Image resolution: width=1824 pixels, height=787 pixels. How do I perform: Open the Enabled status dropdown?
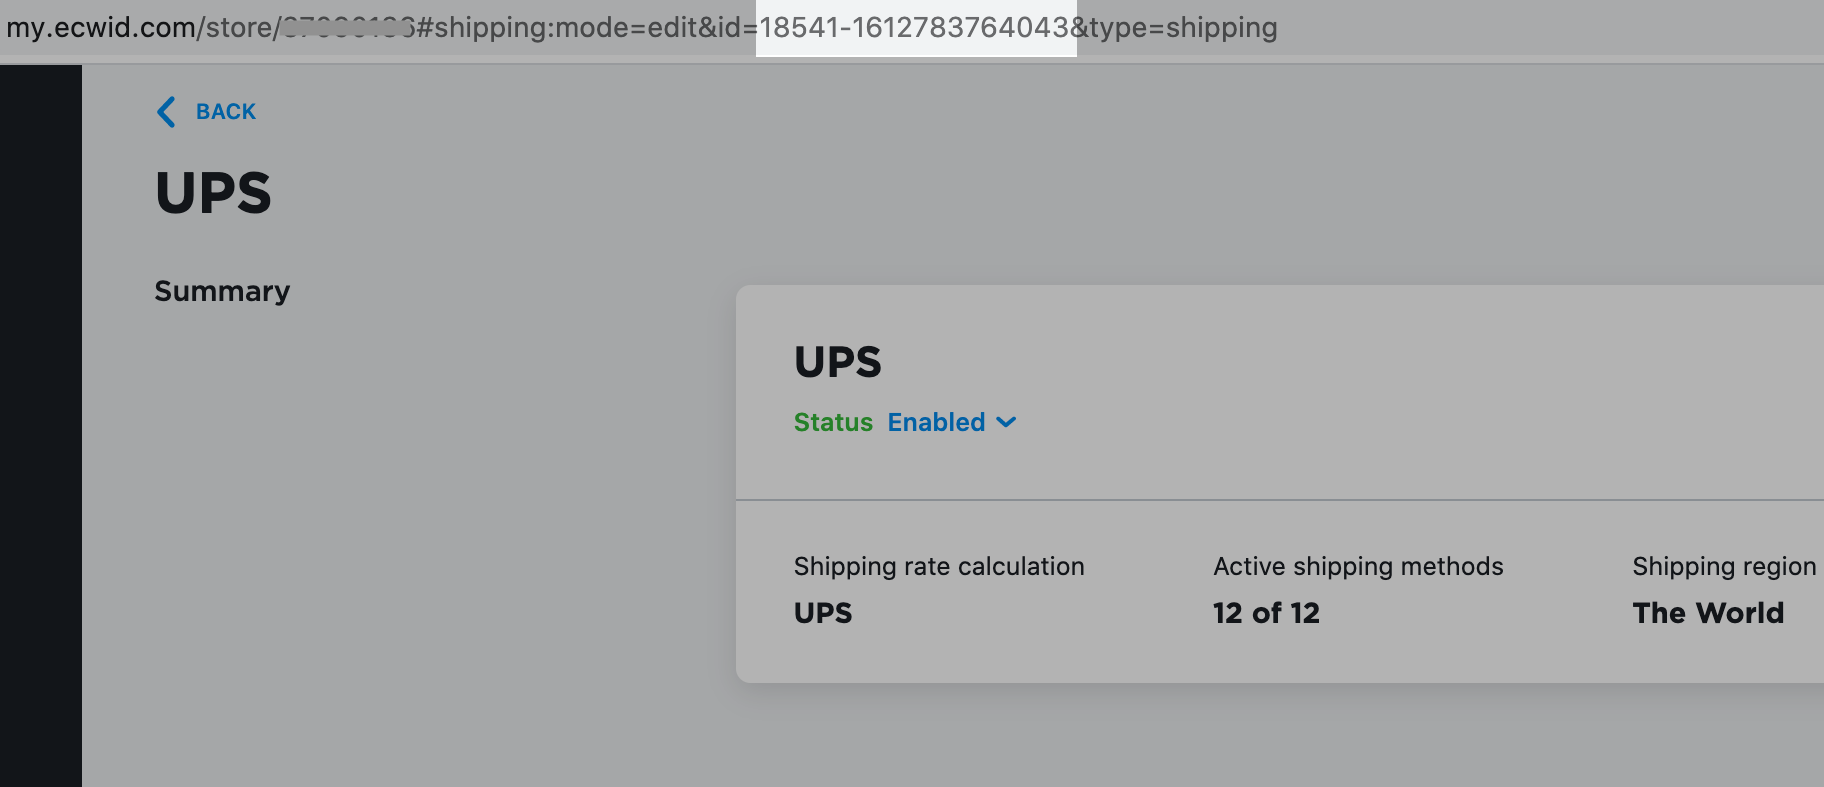(x=937, y=423)
